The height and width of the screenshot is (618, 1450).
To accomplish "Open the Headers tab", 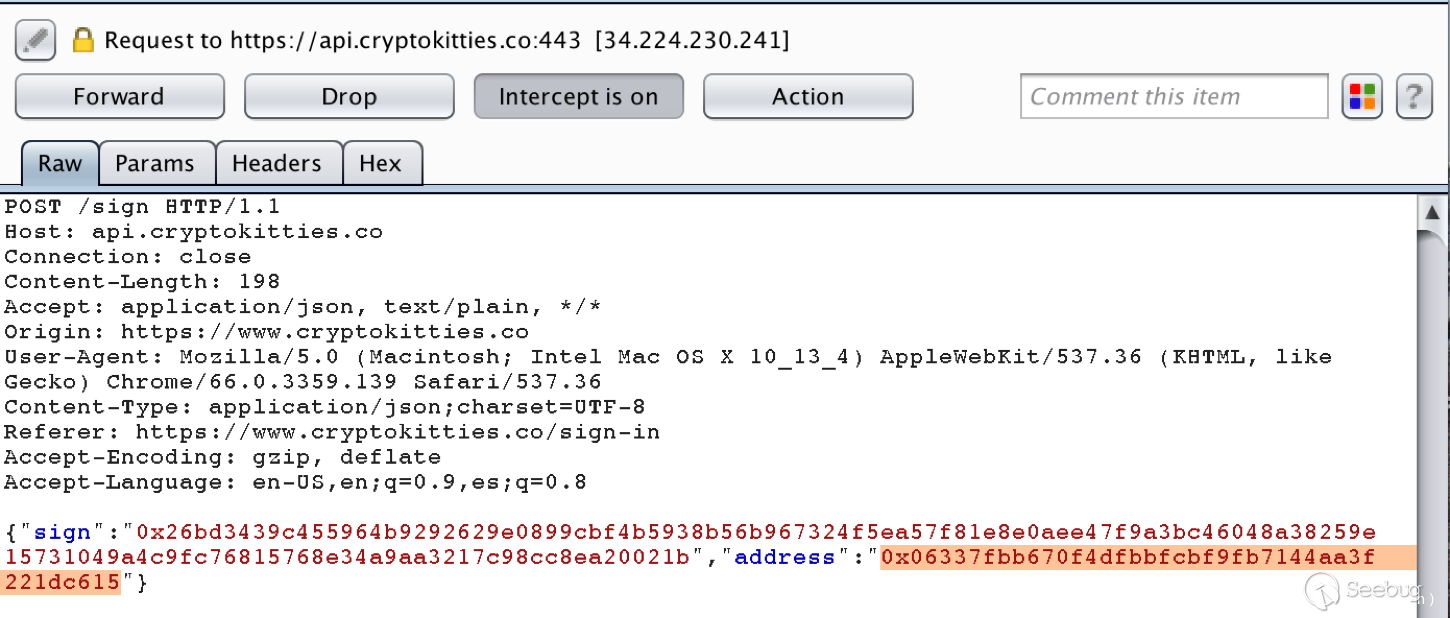I will click(277, 164).
